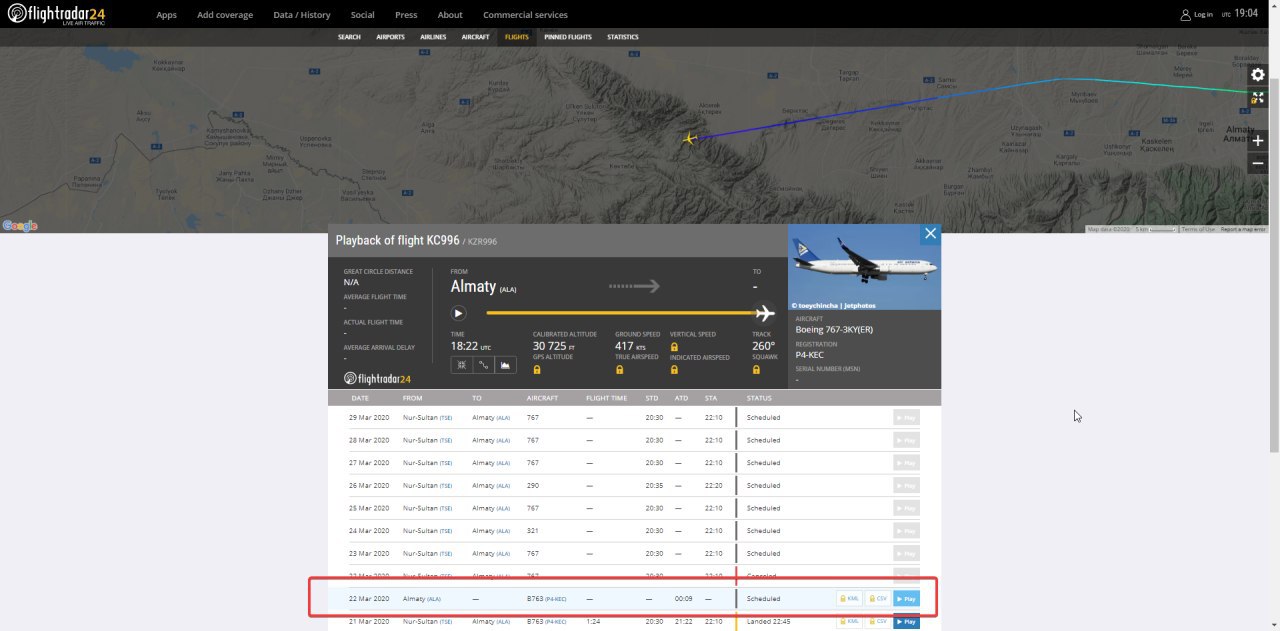1280x631 pixels.
Task: Click the date cell 27 Mar 2020
Action: (x=369, y=463)
